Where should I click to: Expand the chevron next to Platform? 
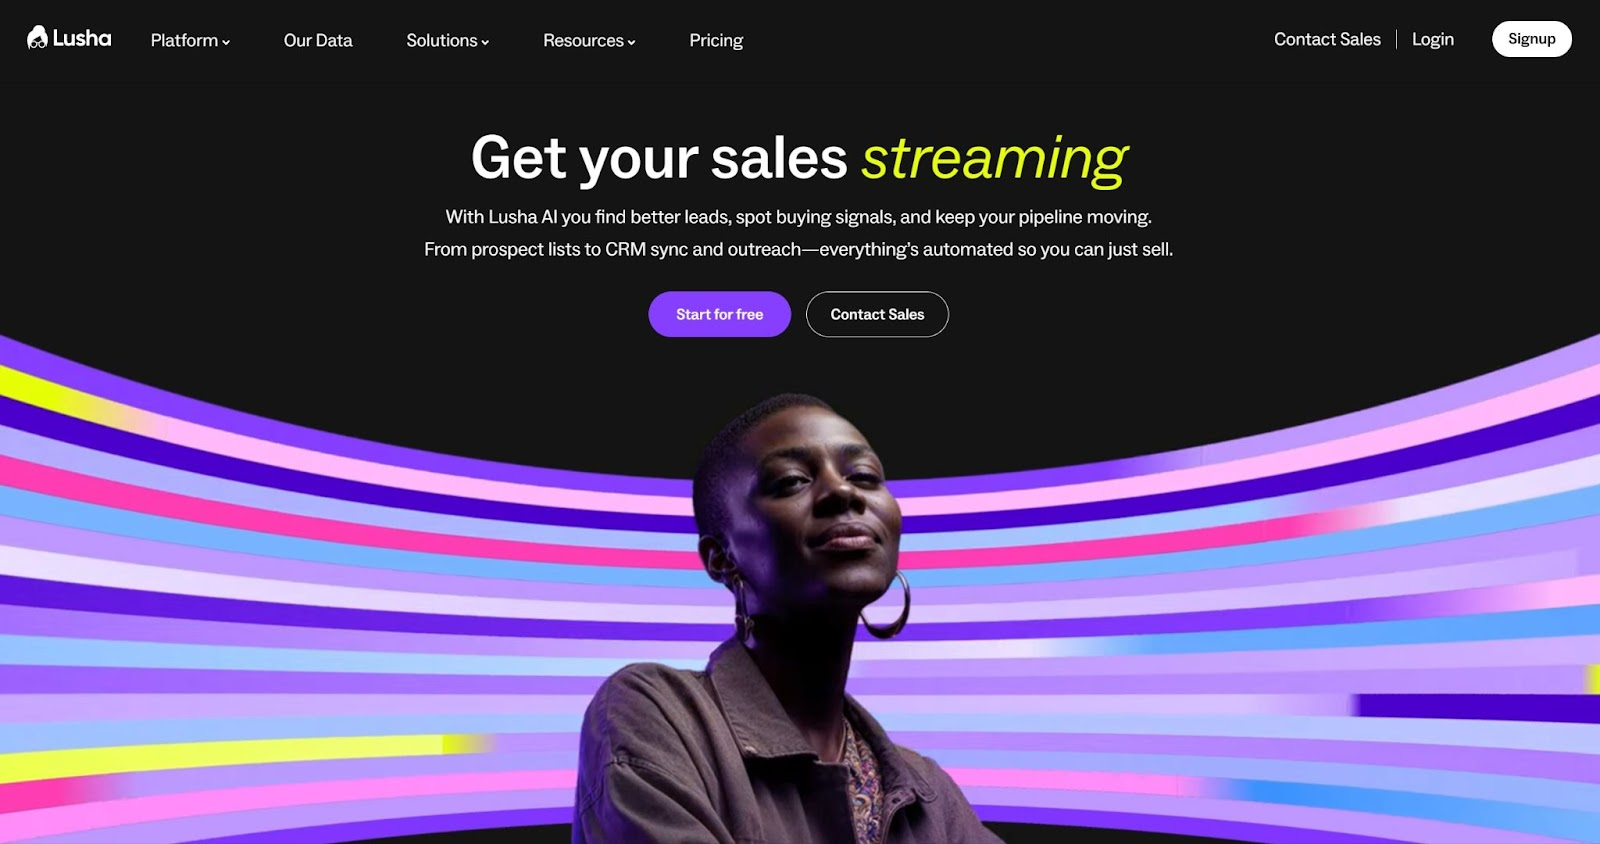(x=226, y=42)
